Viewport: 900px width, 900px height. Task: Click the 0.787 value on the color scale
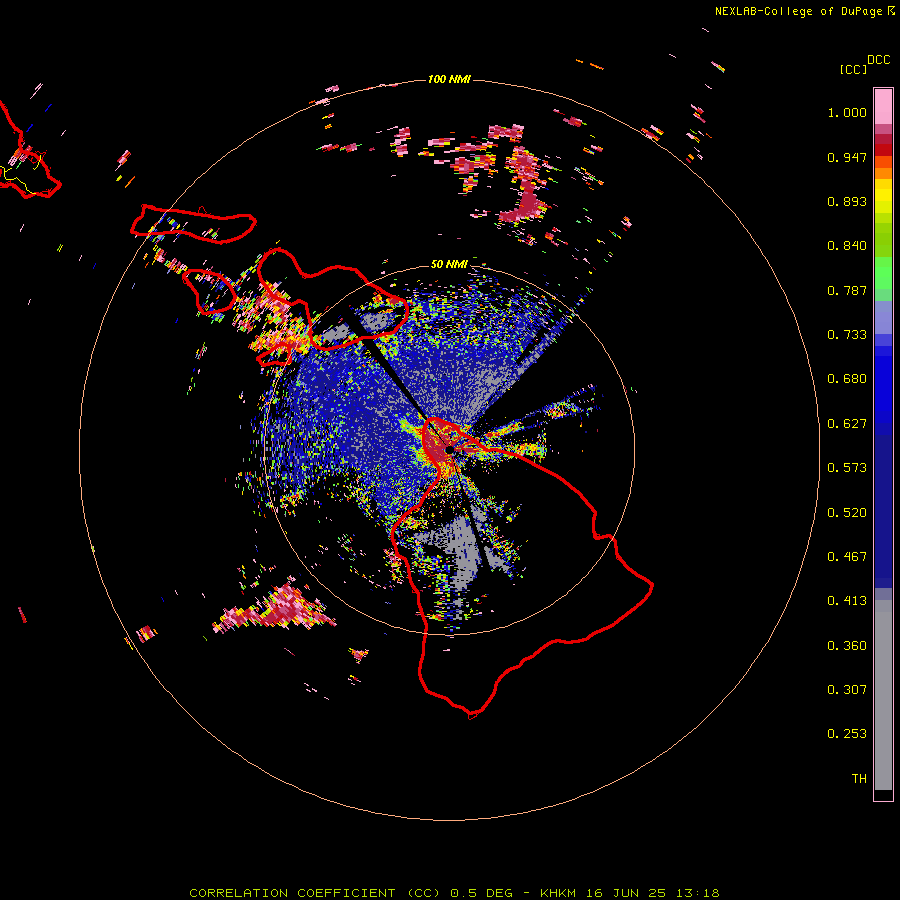tap(847, 290)
